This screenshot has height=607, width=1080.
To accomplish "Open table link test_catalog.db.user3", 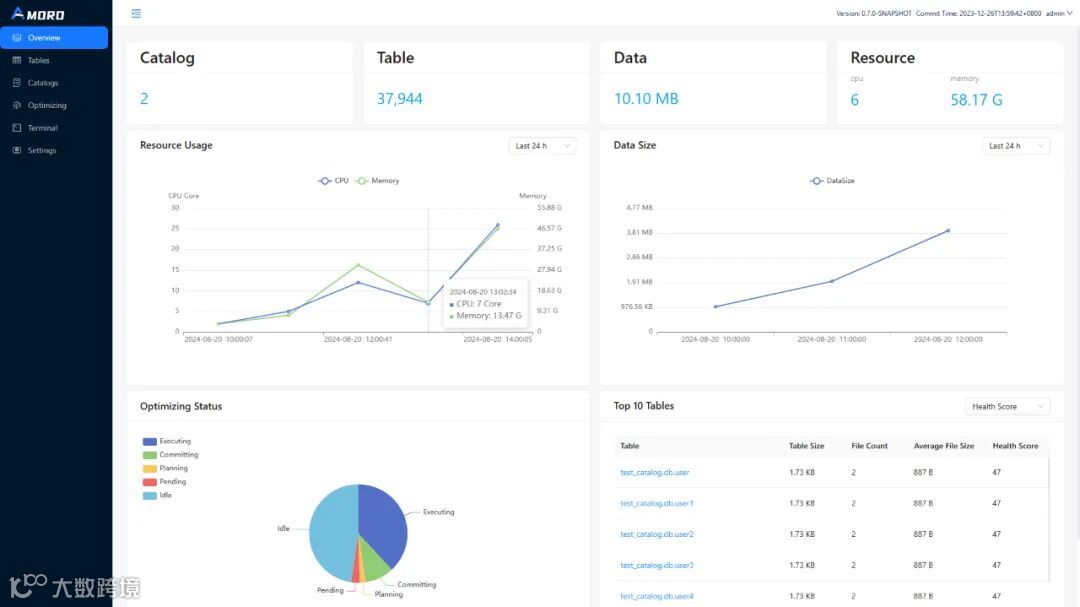I will [x=656, y=566].
